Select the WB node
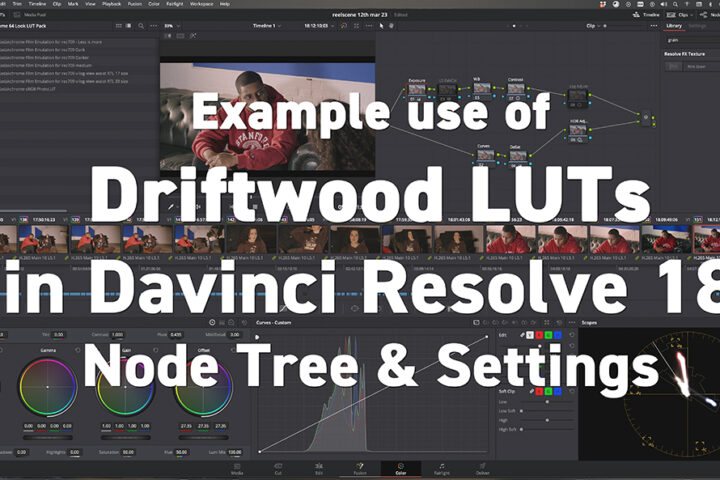Viewport: 720px width, 480px height. pyautogui.click(x=482, y=88)
